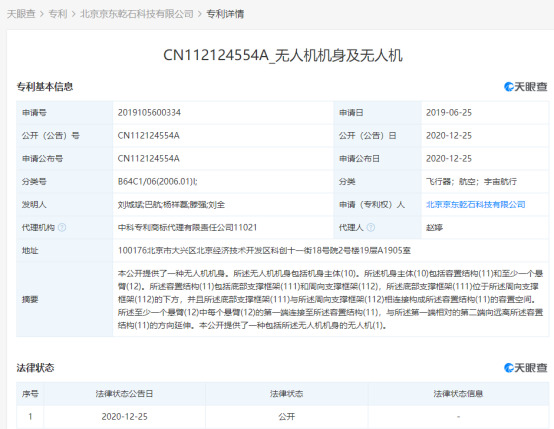
Task: Select CN112124554A in 申请公布号 row
Action: click(x=148, y=159)
